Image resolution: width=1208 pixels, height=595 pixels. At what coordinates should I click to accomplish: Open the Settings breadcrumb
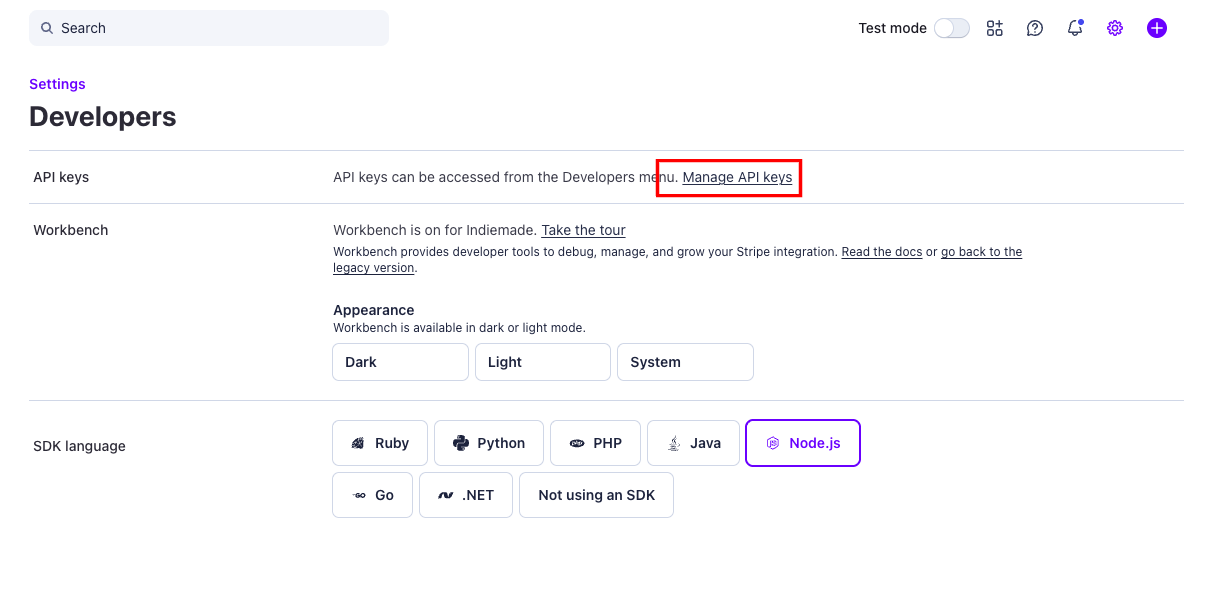pyautogui.click(x=57, y=84)
